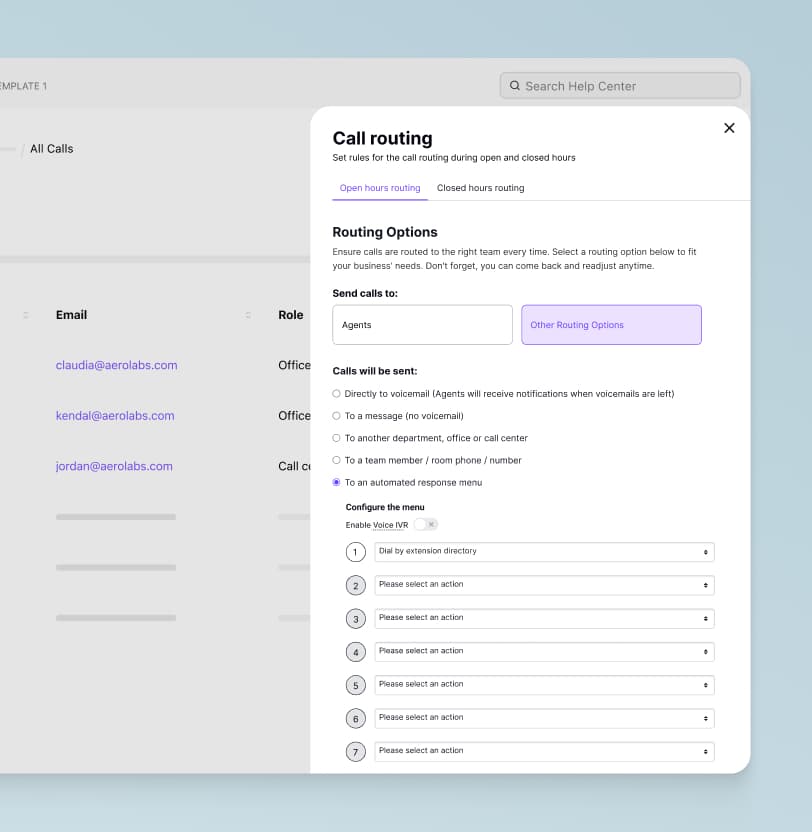Switch to Closed hours routing tab
The image size is (812, 832).
click(x=480, y=188)
